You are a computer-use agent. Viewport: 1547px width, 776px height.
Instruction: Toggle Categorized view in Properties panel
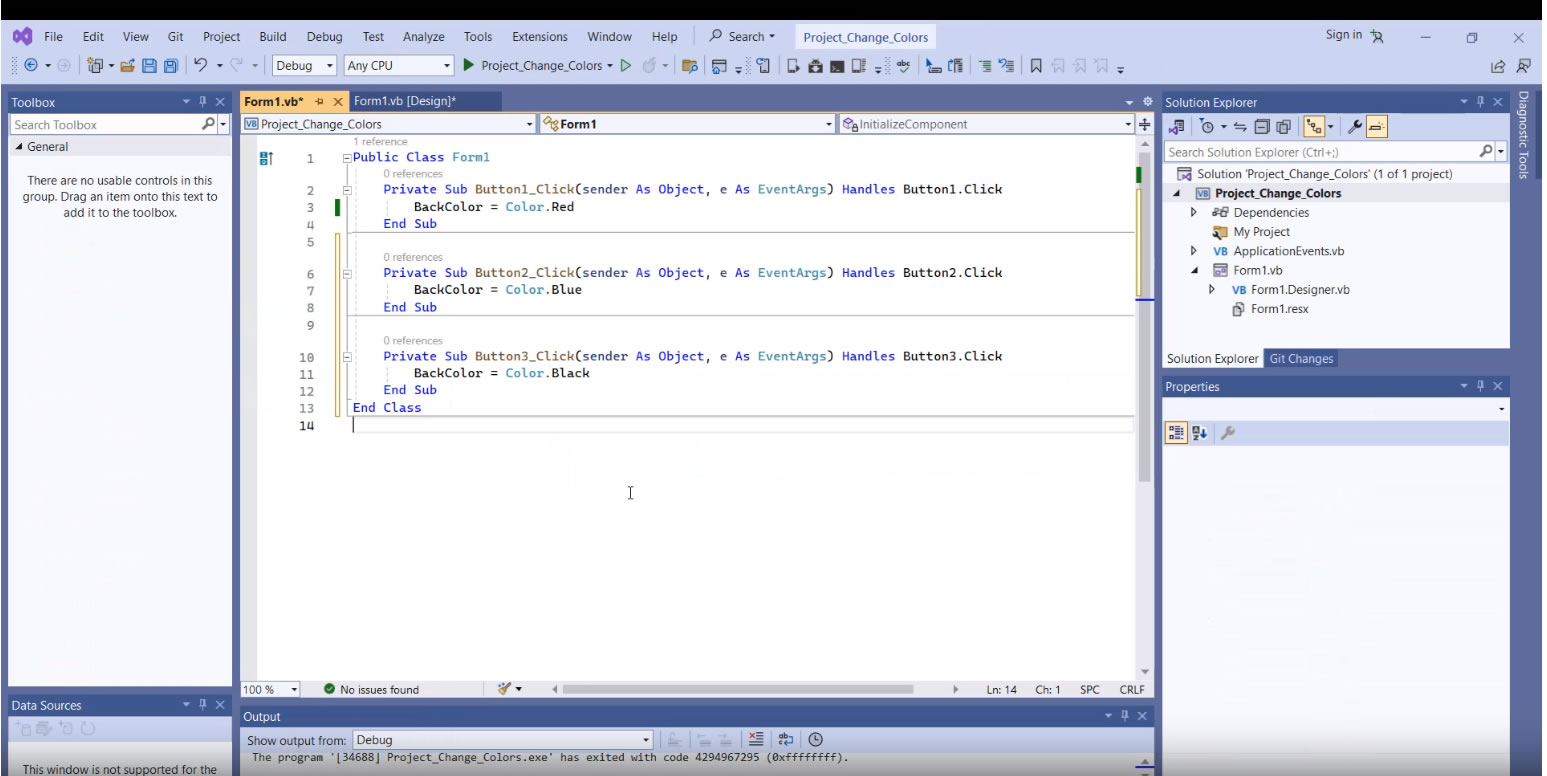[x=1176, y=433]
